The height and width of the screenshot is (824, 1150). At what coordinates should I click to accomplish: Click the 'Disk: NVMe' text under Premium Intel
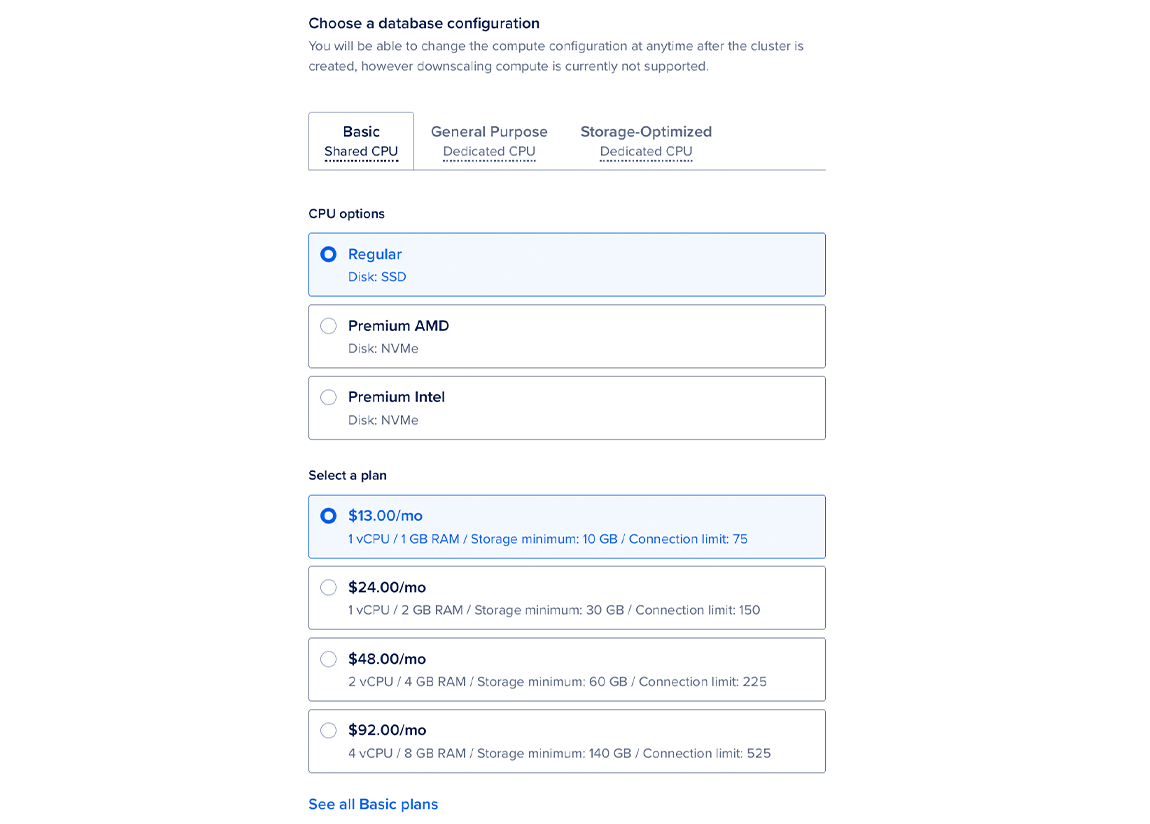pyautogui.click(x=384, y=420)
